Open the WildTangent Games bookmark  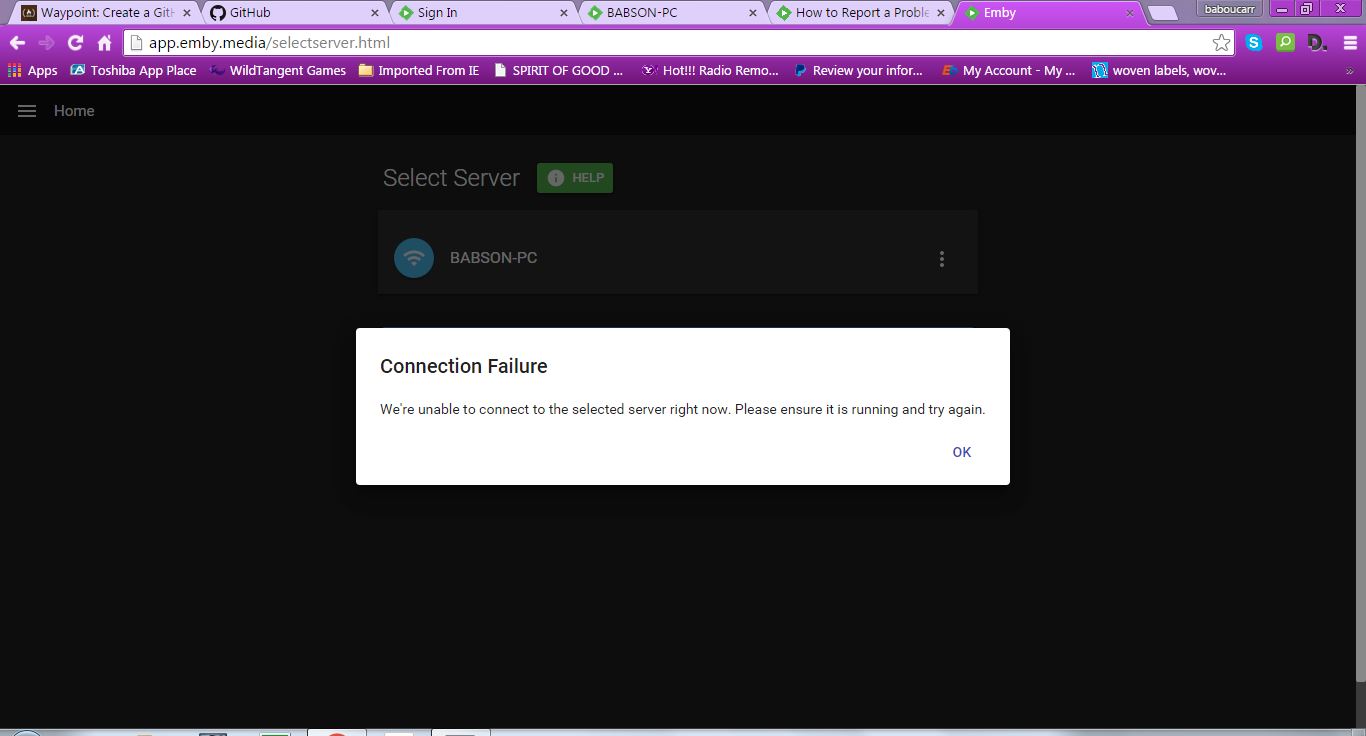[277, 71]
